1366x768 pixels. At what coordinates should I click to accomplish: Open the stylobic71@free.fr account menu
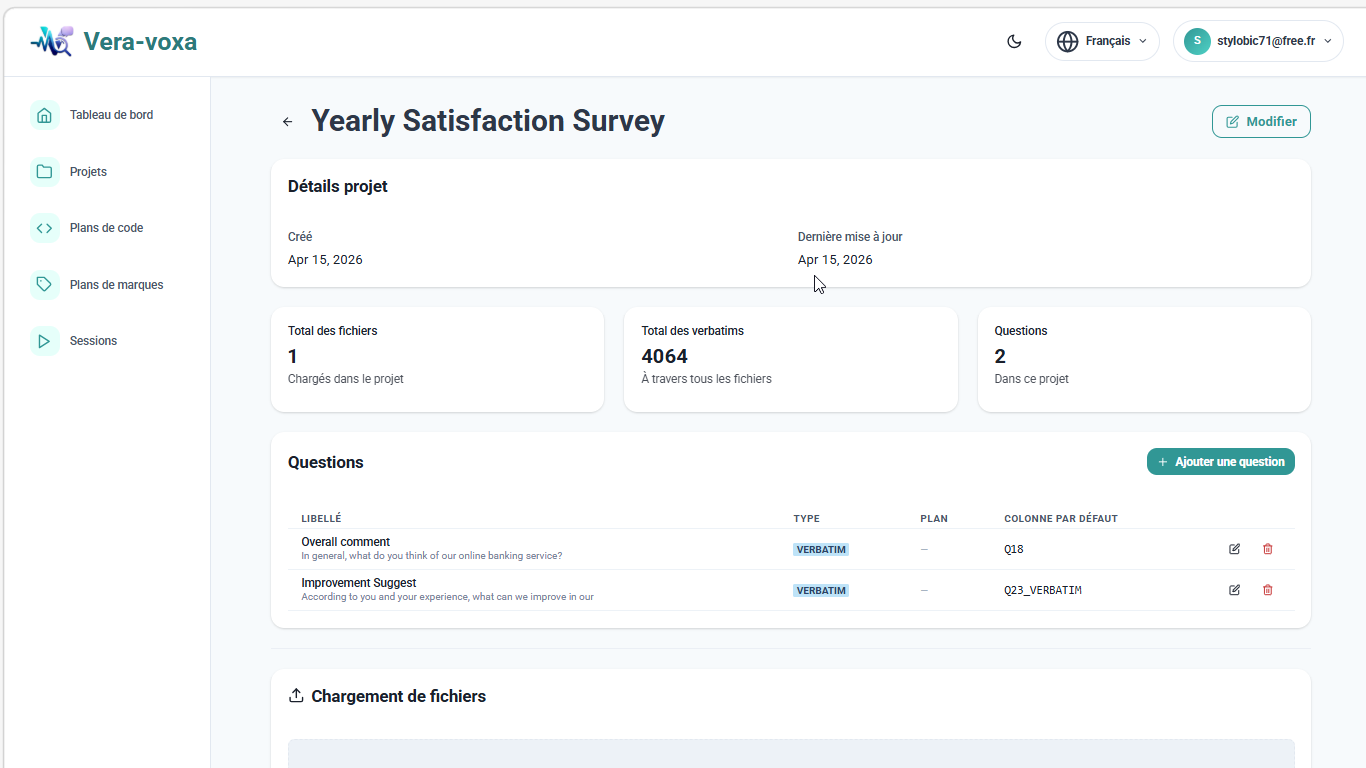(1258, 41)
